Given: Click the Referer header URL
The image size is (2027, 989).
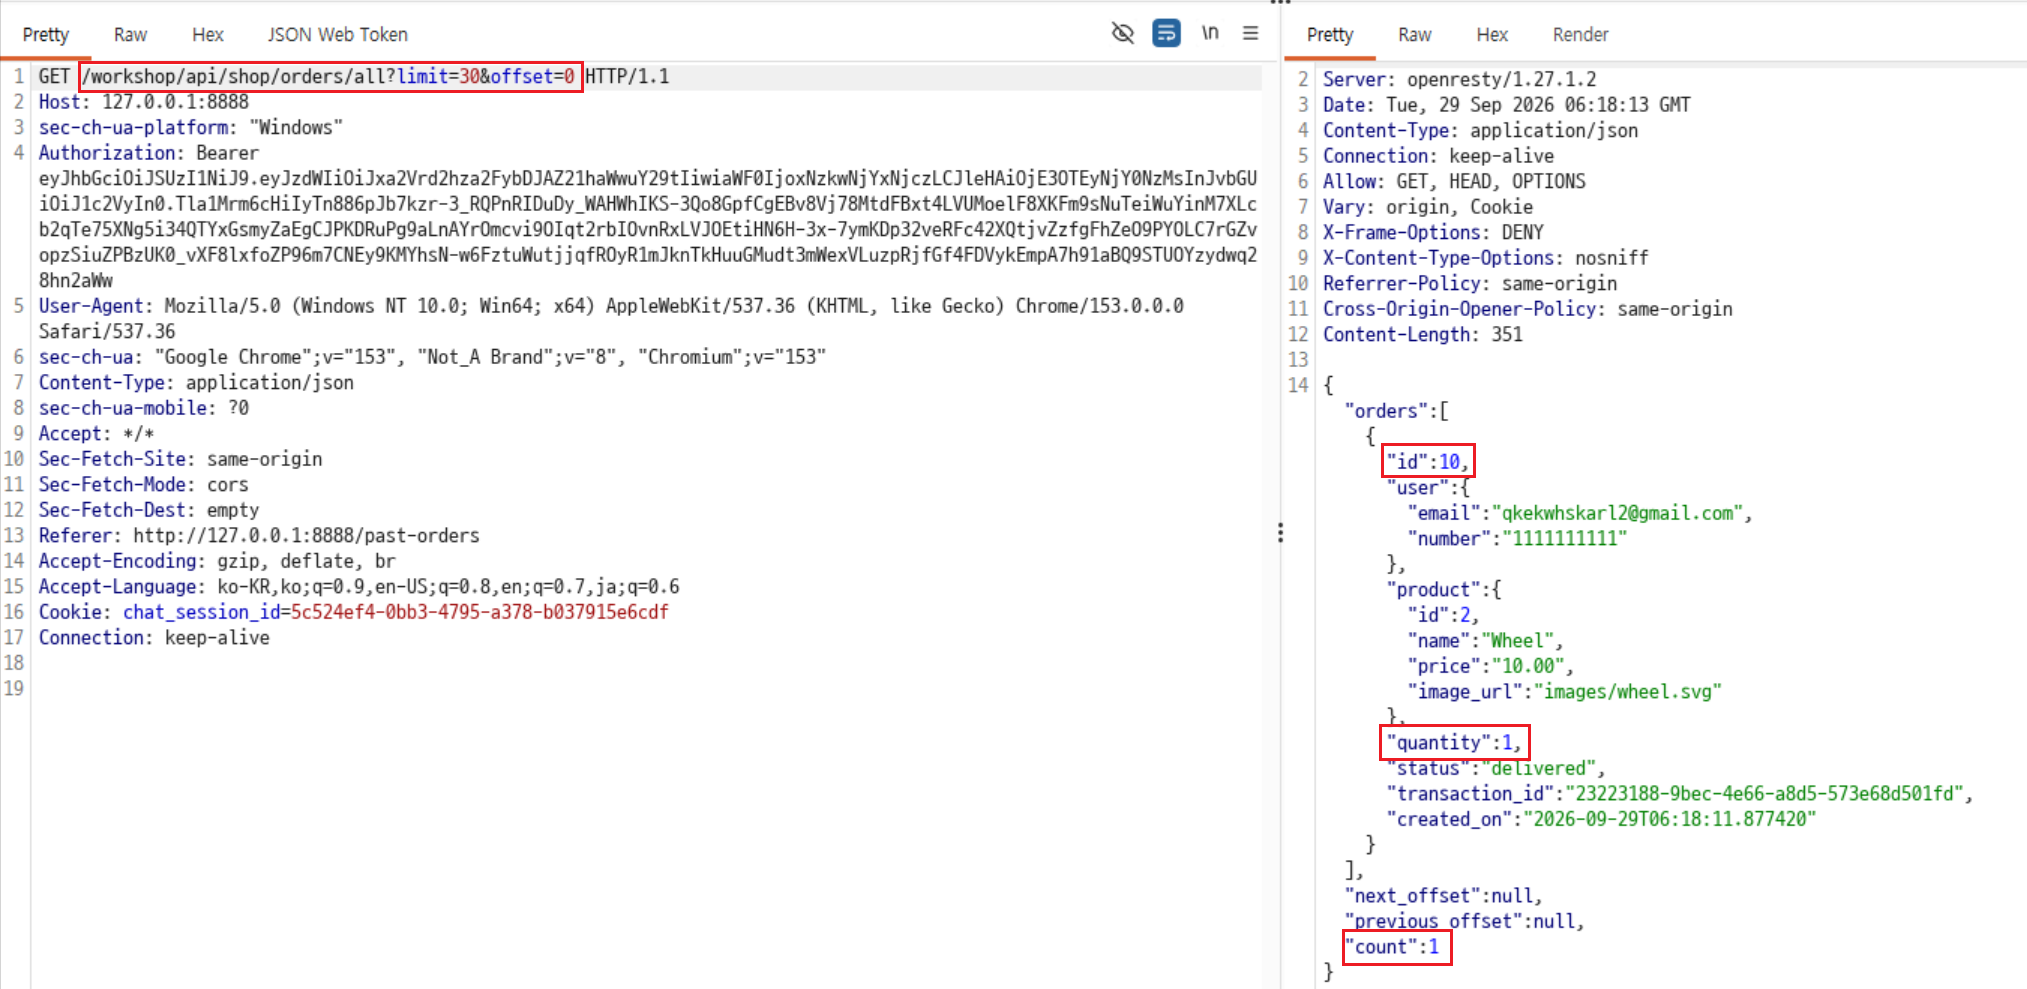Looking at the screenshot, I should (306, 536).
